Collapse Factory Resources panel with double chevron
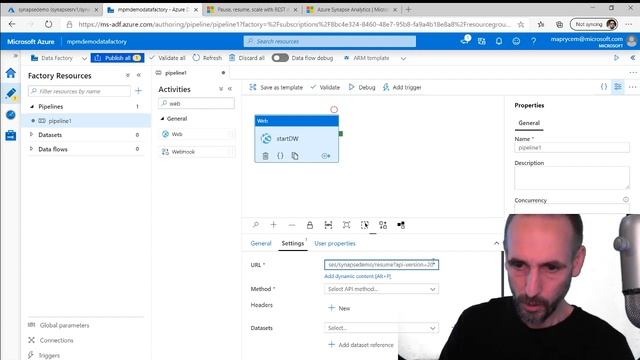 139,75
